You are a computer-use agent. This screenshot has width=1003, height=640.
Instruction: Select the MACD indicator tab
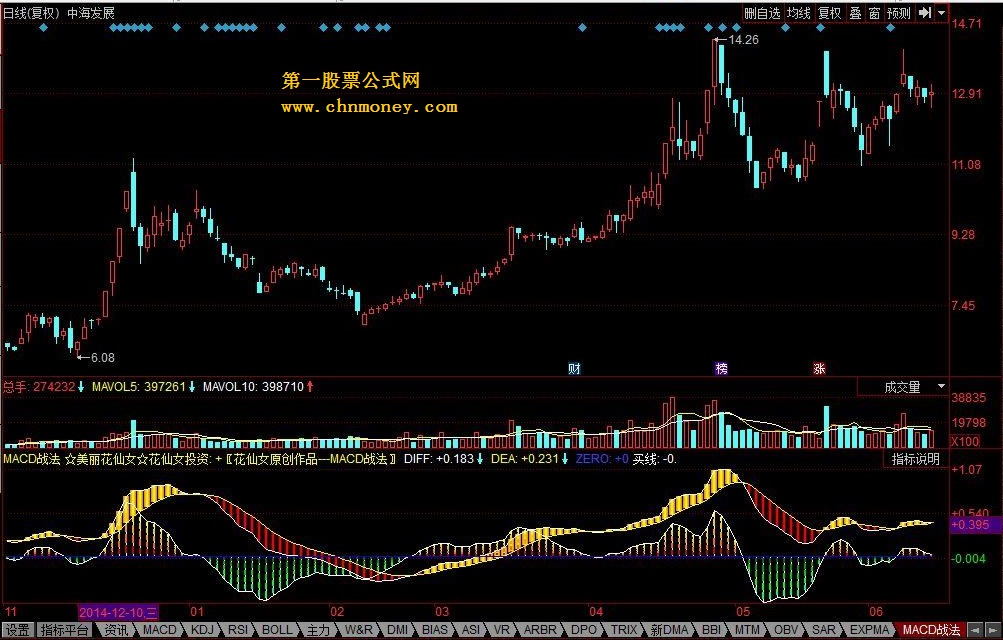point(160,630)
